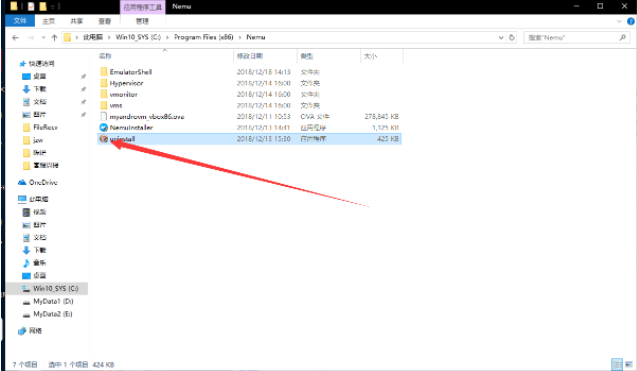Select the vmonitor folder name

click(124, 94)
